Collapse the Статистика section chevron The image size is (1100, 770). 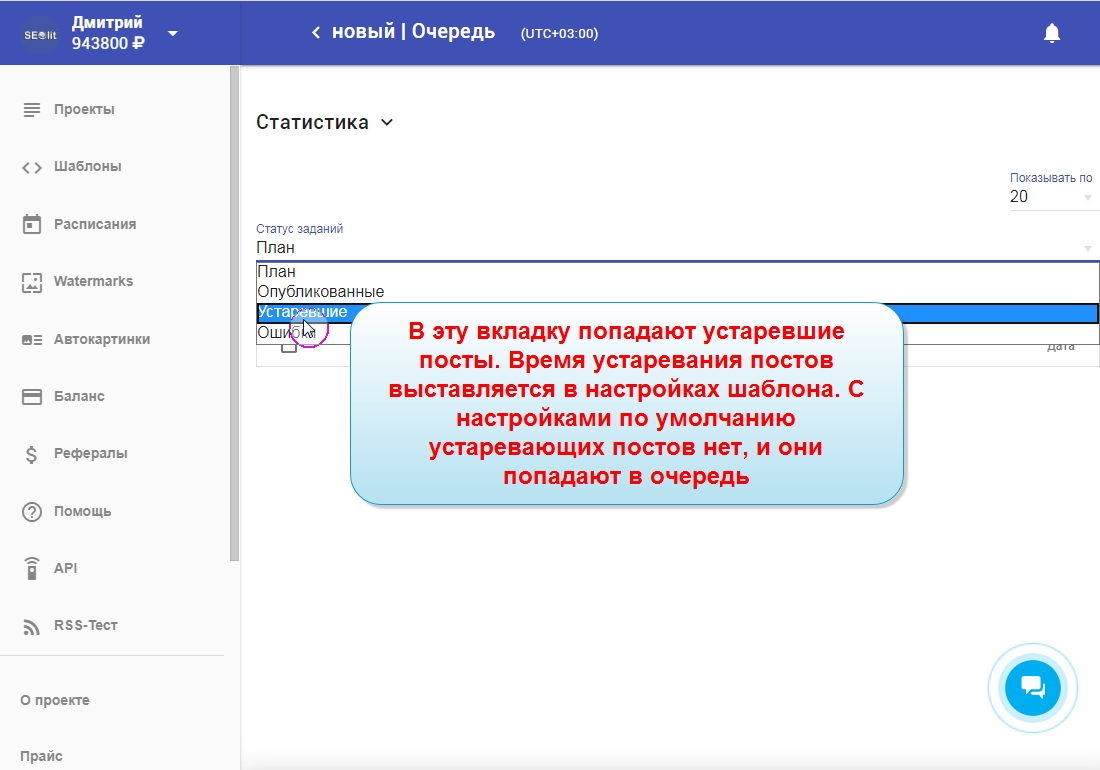[387, 123]
